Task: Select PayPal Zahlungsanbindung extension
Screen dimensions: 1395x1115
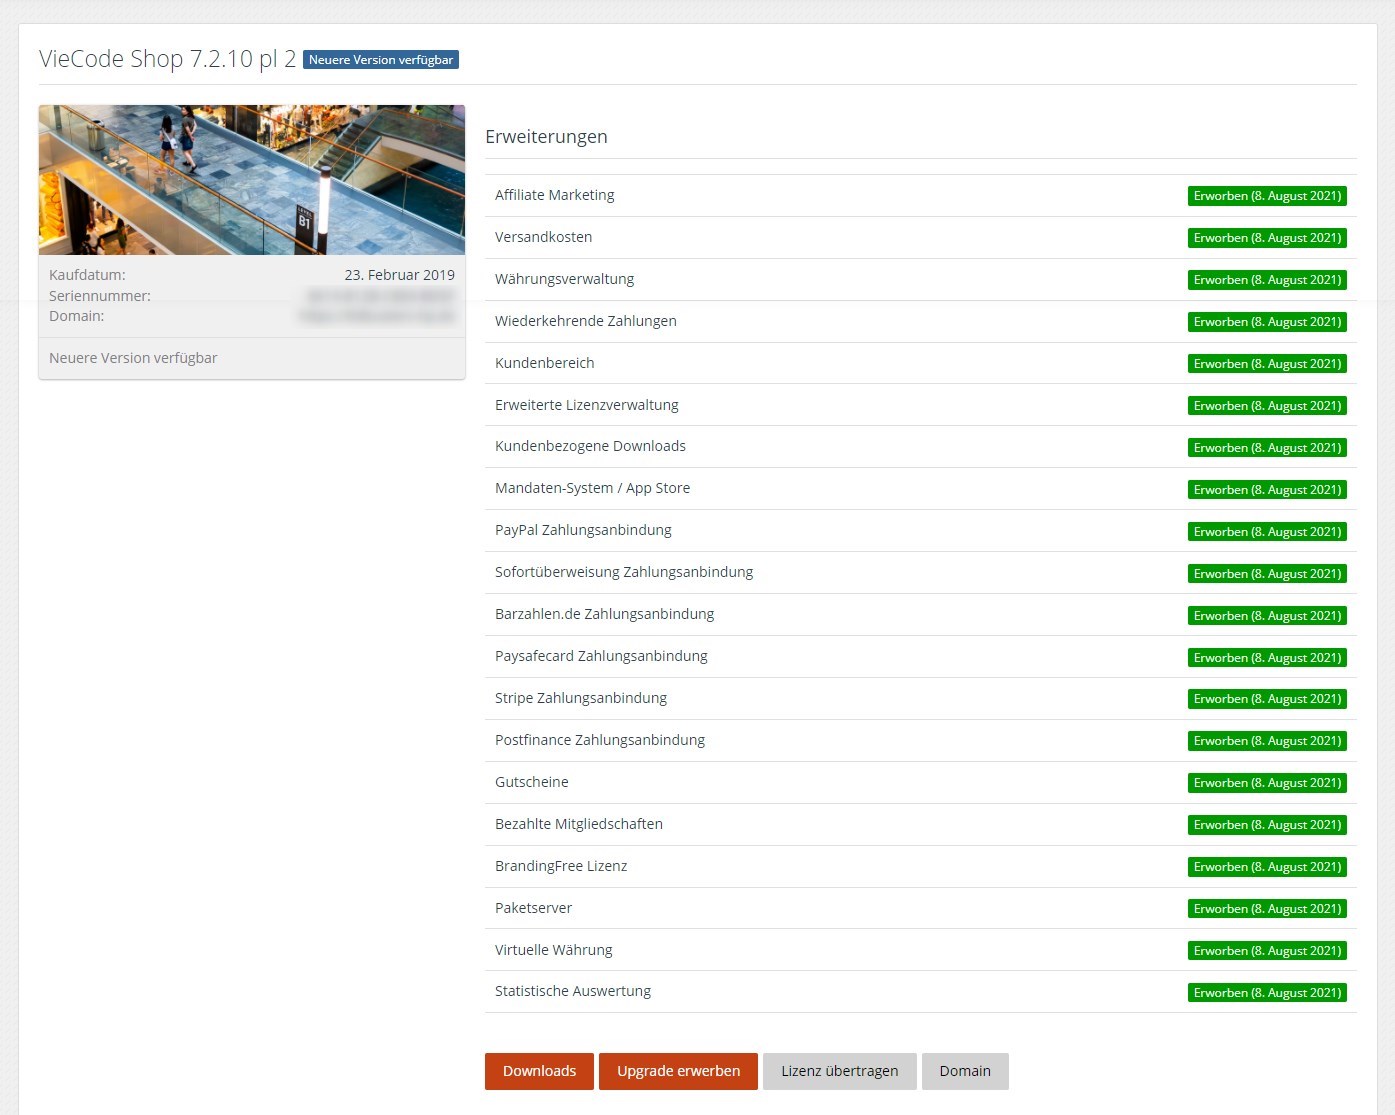Action: coord(583,530)
